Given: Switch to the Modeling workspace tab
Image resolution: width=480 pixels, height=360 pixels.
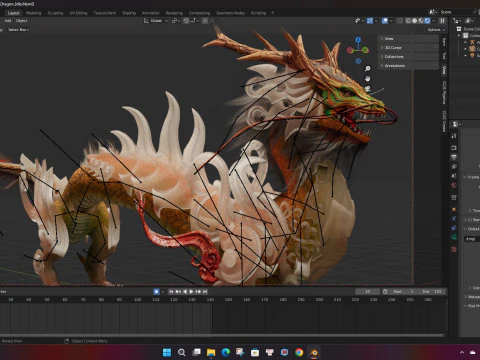Looking at the screenshot, I should click(x=33, y=13).
